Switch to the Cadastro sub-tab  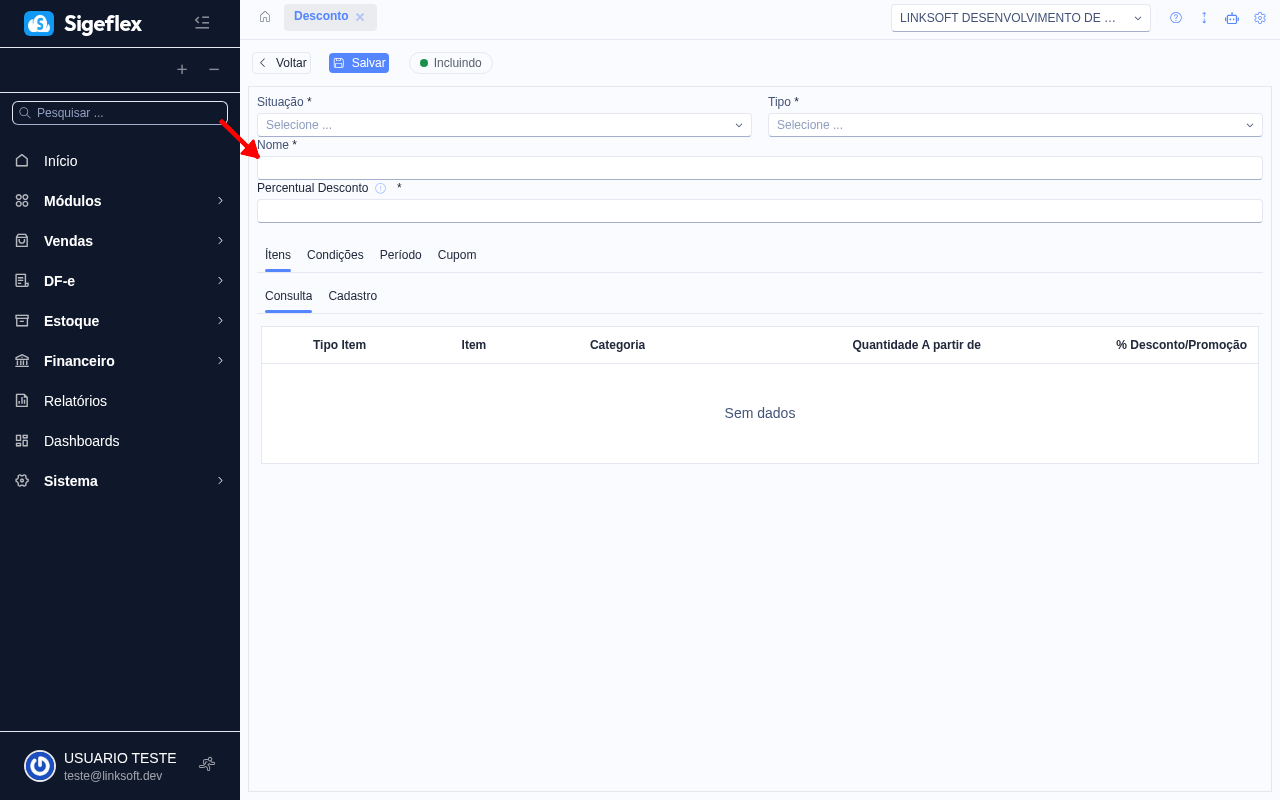point(352,296)
